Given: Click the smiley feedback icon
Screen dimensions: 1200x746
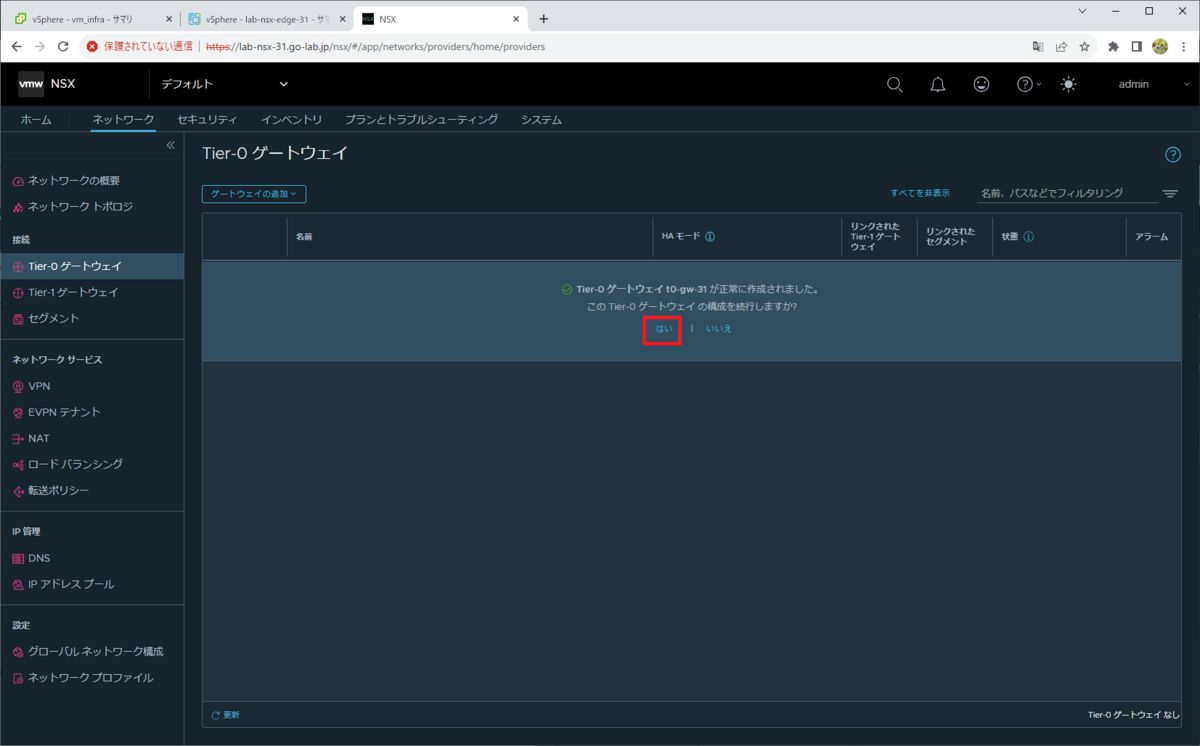Looking at the screenshot, I should (982, 85).
